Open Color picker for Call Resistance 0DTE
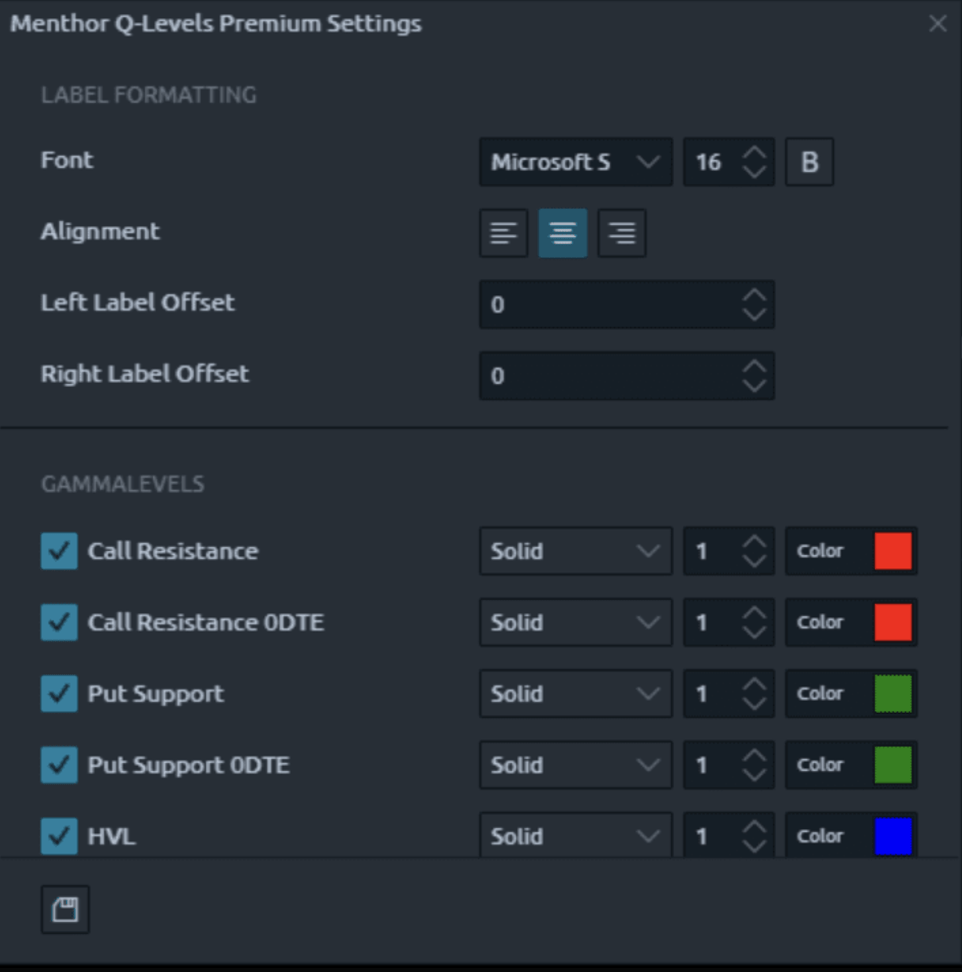Viewport: 962px width, 972px height. coord(851,622)
